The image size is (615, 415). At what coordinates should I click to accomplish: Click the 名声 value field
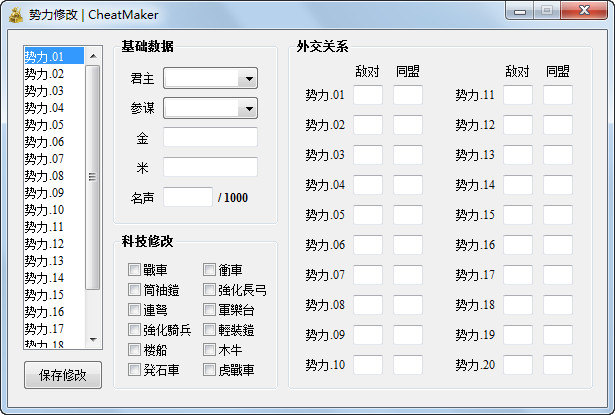pos(188,197)
